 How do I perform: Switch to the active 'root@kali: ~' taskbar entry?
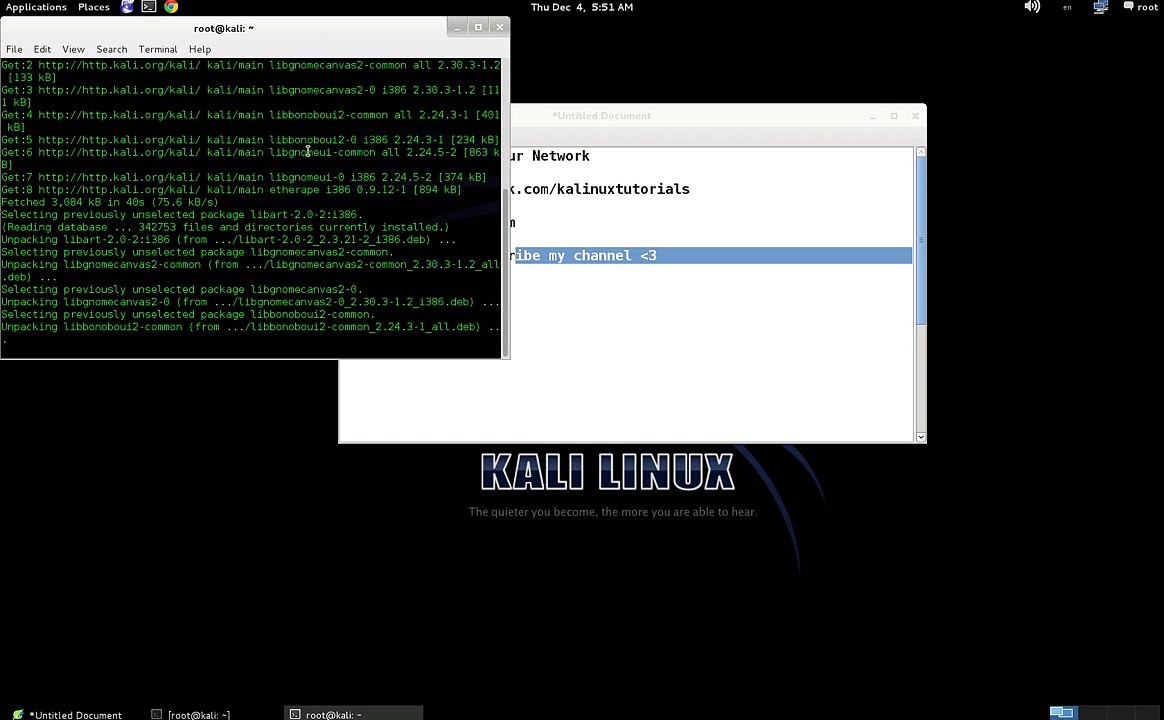[353, 713]
